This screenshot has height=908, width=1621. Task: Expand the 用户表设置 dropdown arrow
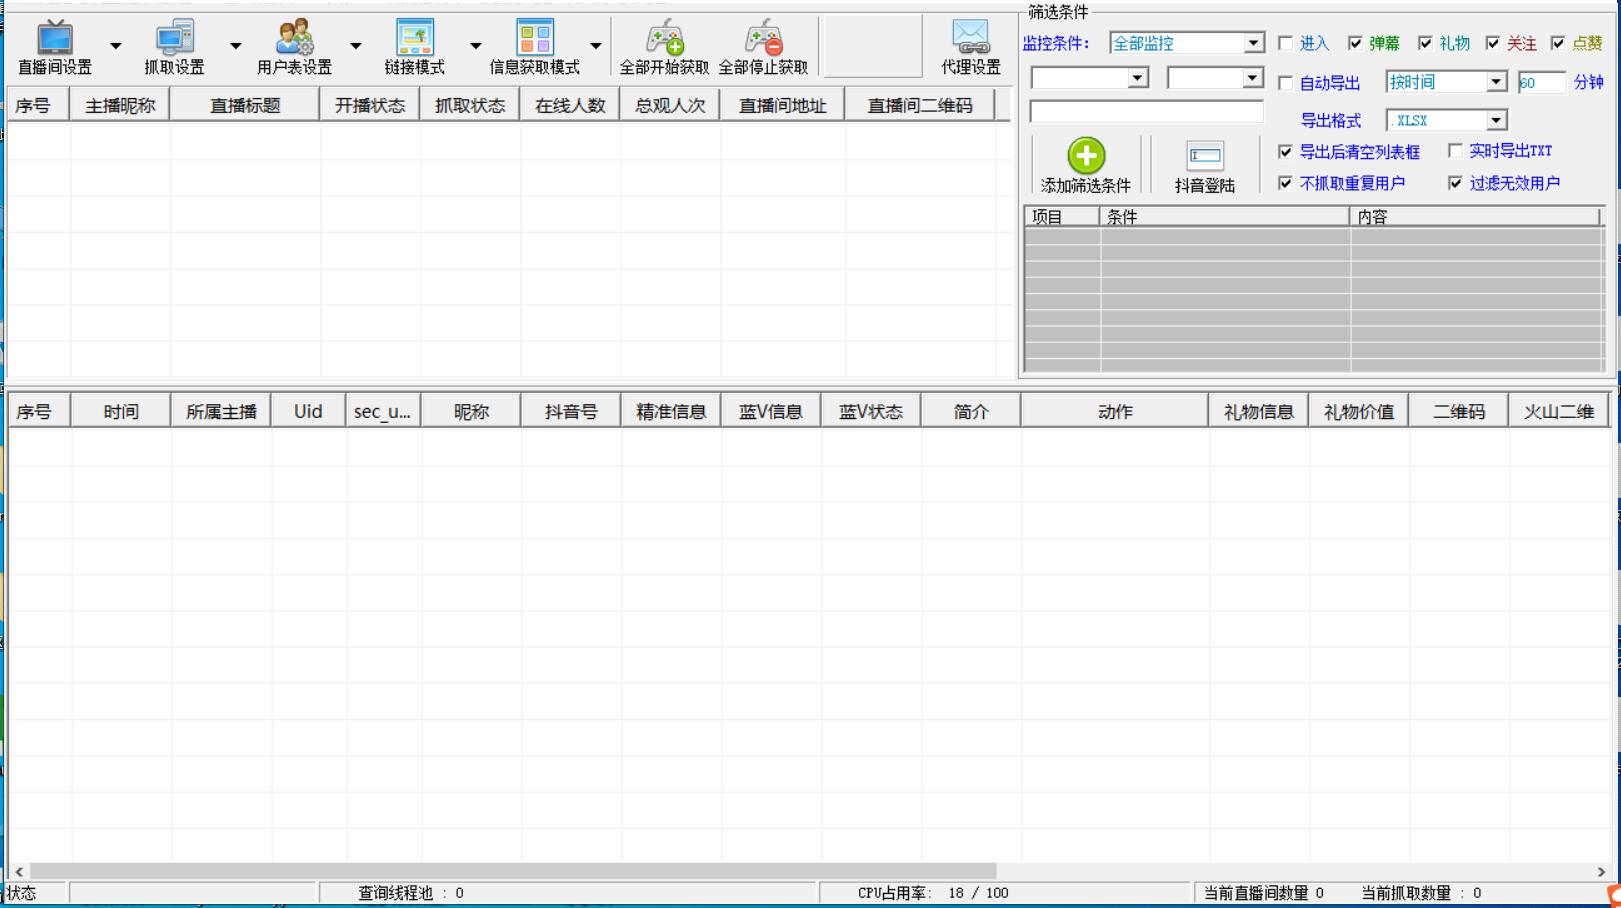point(355,46)
